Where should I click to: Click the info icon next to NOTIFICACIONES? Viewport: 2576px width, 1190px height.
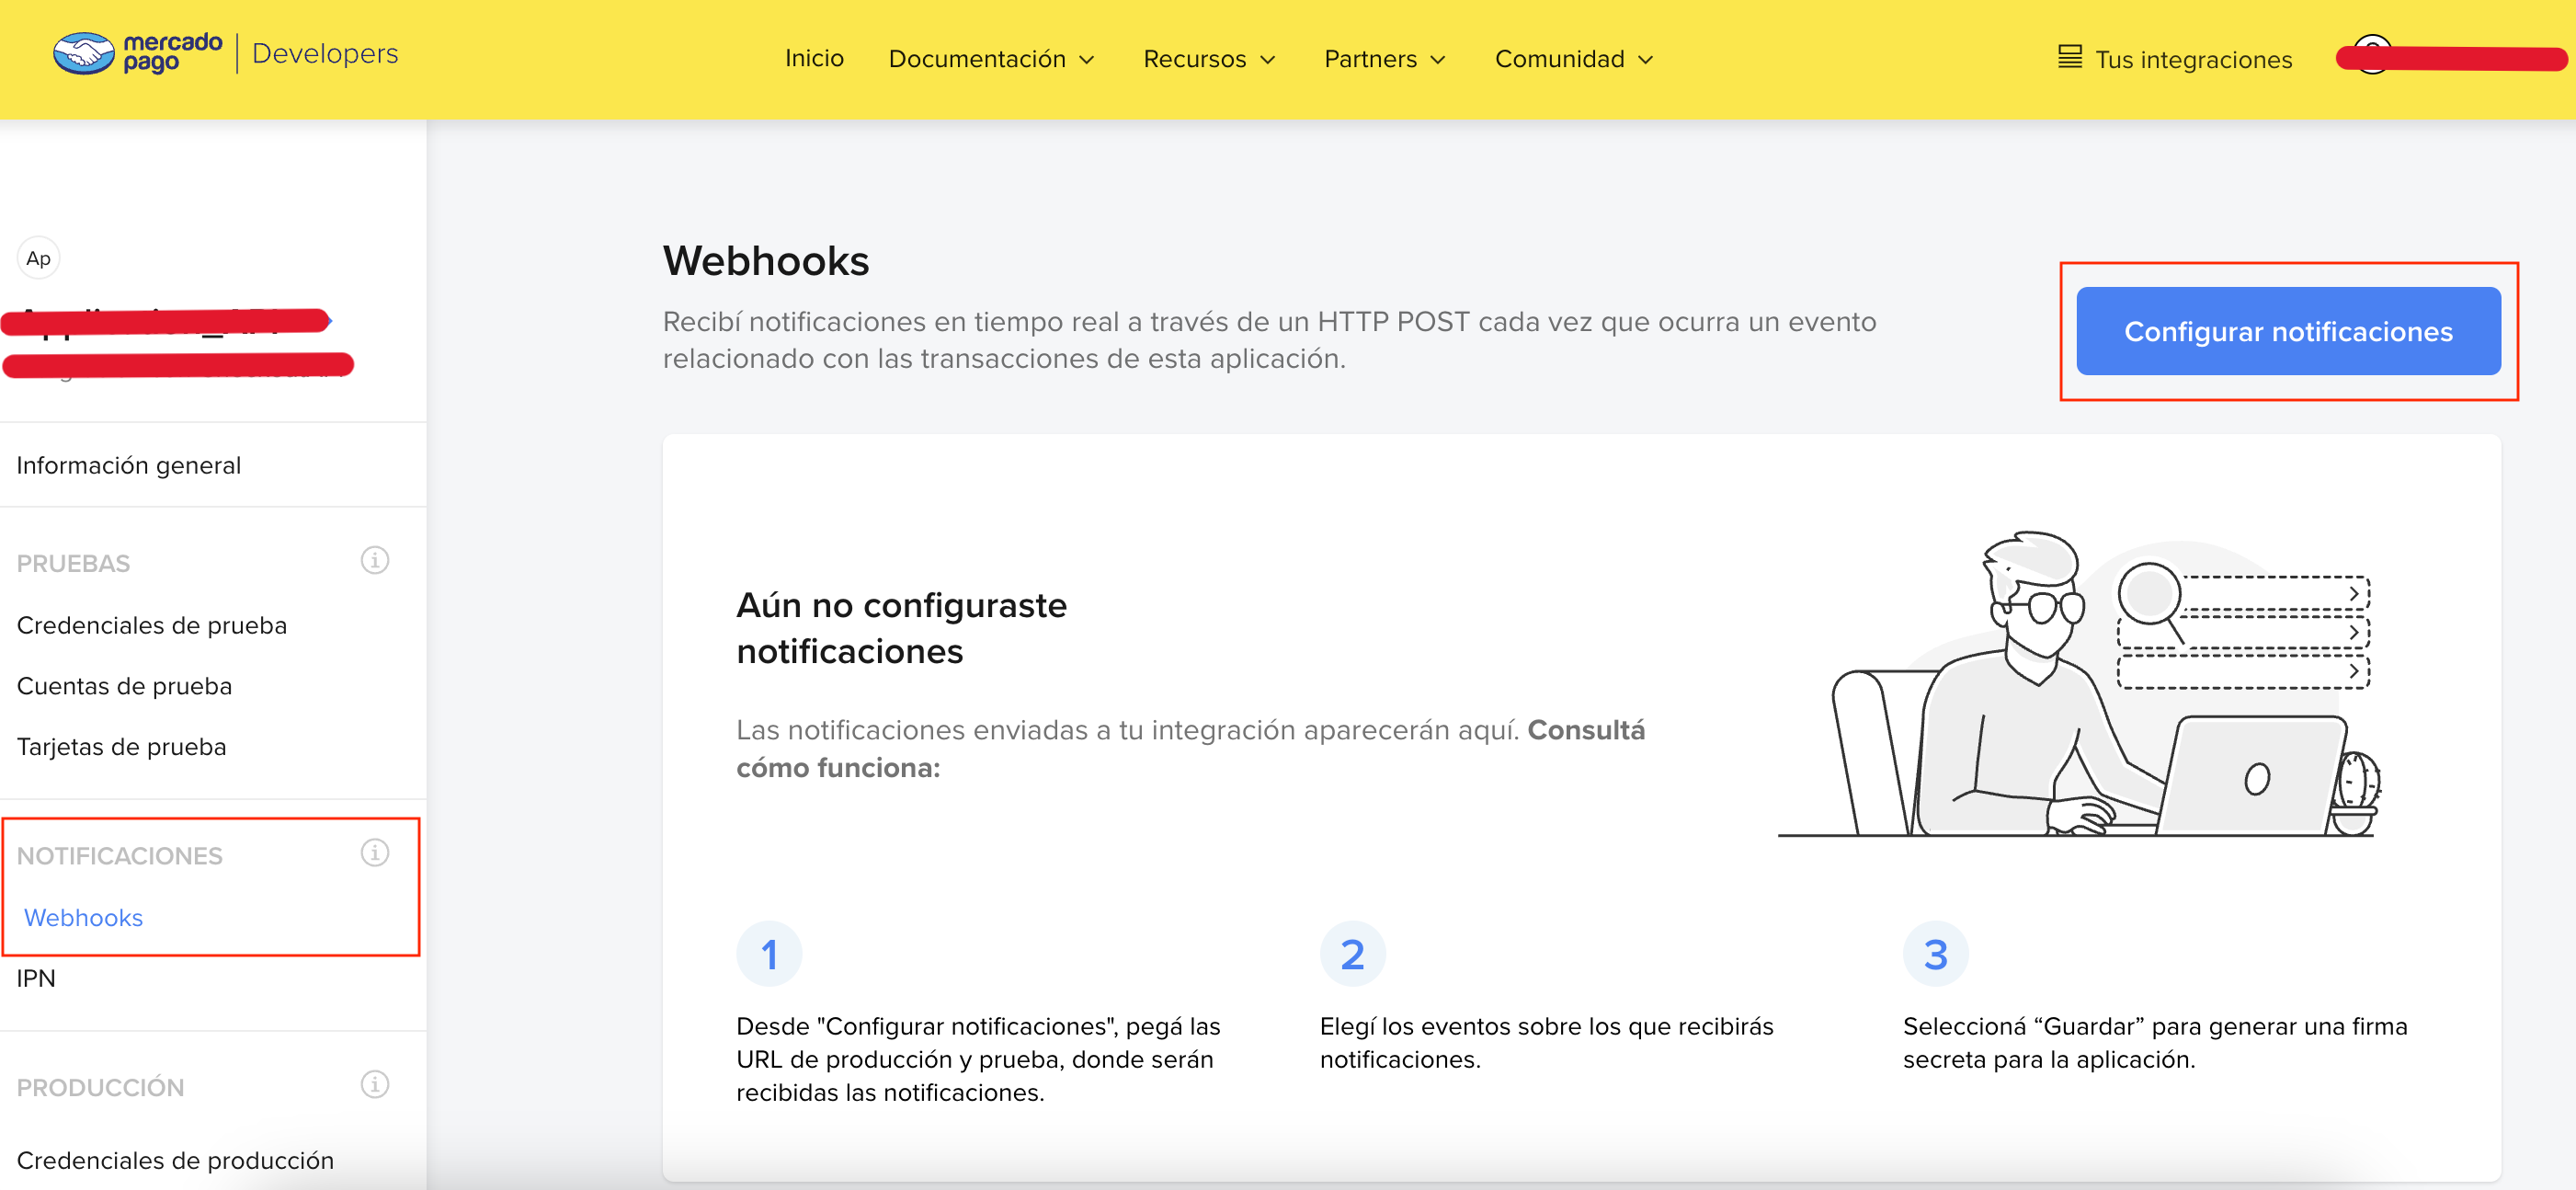(x=374, y=853)
